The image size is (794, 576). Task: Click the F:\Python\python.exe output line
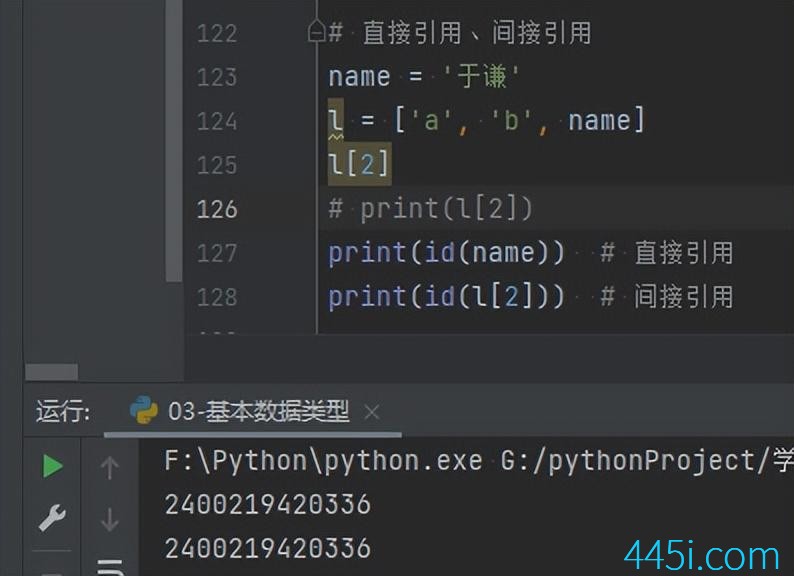[x=479, y=461]
